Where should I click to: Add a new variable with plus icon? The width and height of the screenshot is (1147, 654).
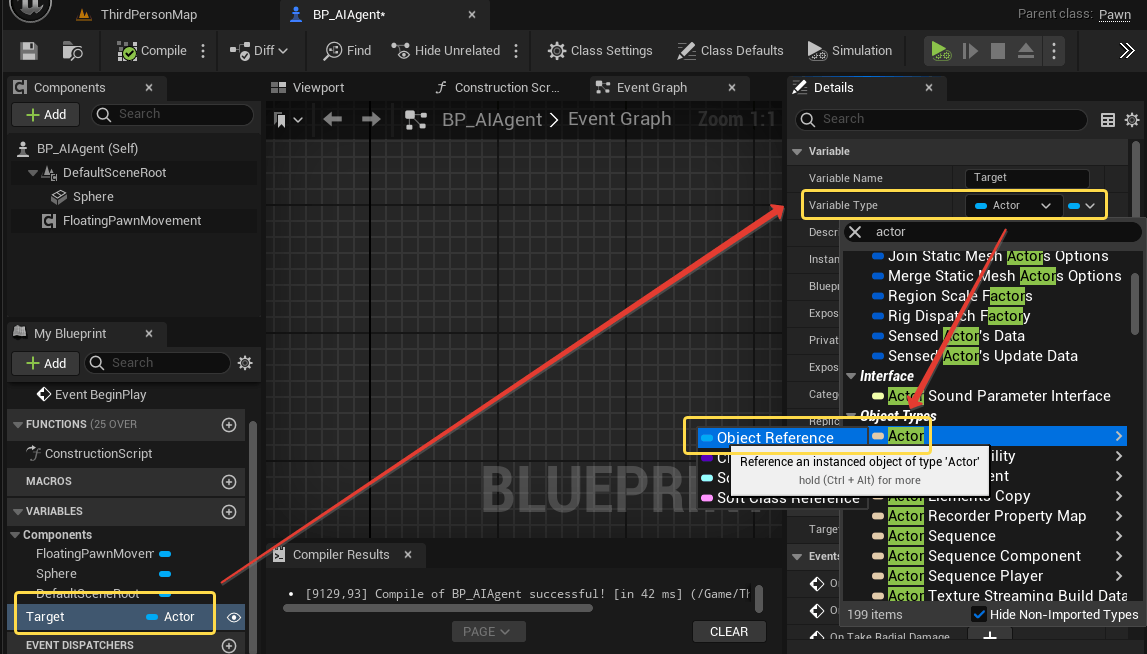pyautogui.click(x=229, y=512)
